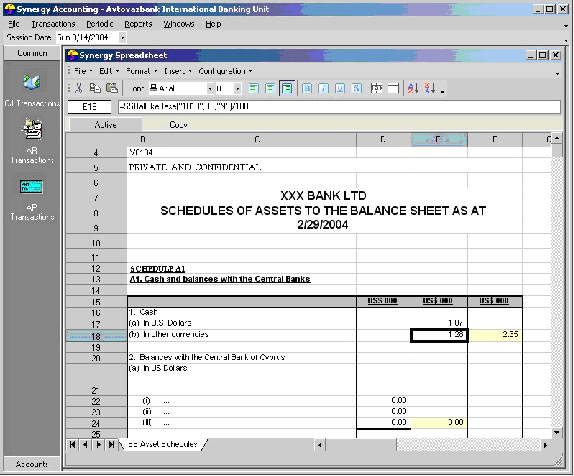574x476 pixels.
Task: Click the Cut scissors icon
Action: (78, 88)
